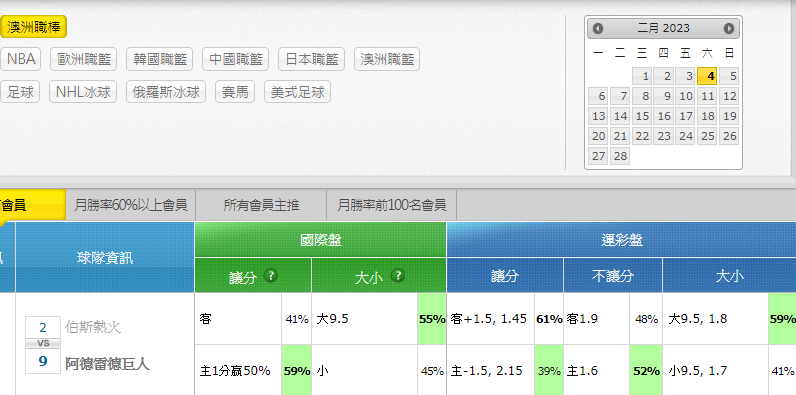Pick February 26 in the calendar
The image size is (796, 395).
point(729,136)
